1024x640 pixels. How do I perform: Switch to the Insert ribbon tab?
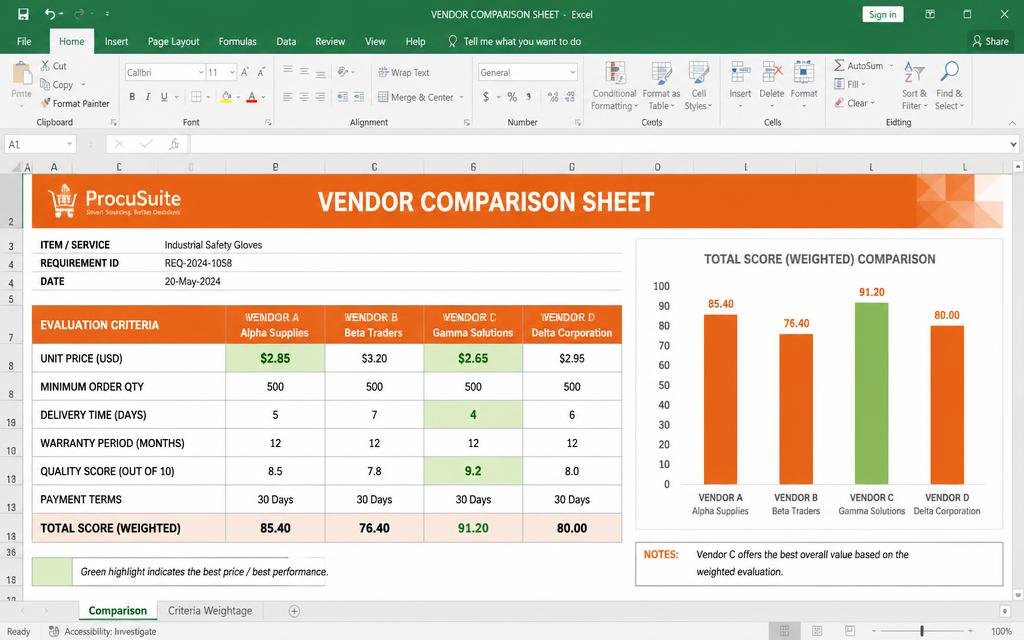pos(116,41)
